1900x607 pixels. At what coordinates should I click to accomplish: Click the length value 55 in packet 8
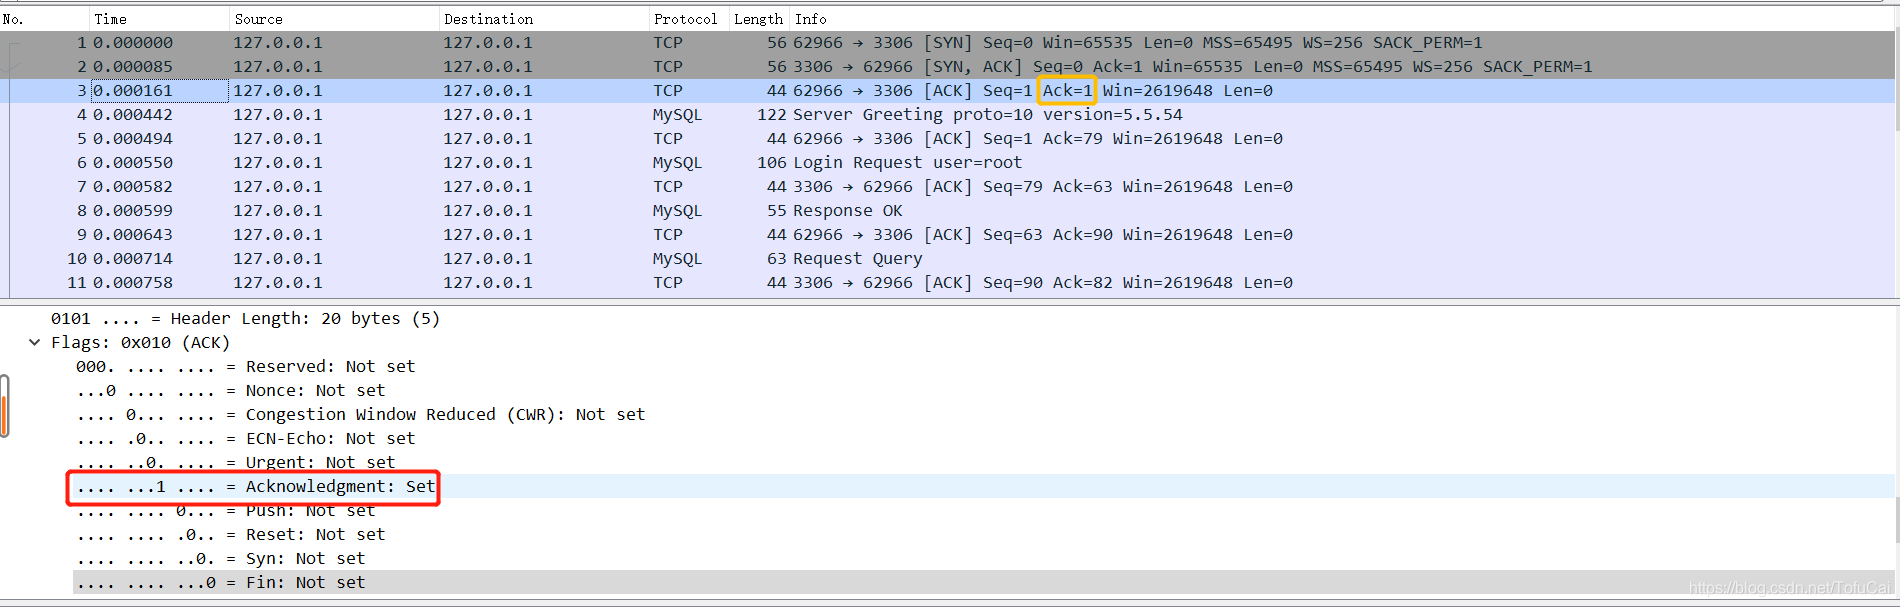(x=777, y=211)
